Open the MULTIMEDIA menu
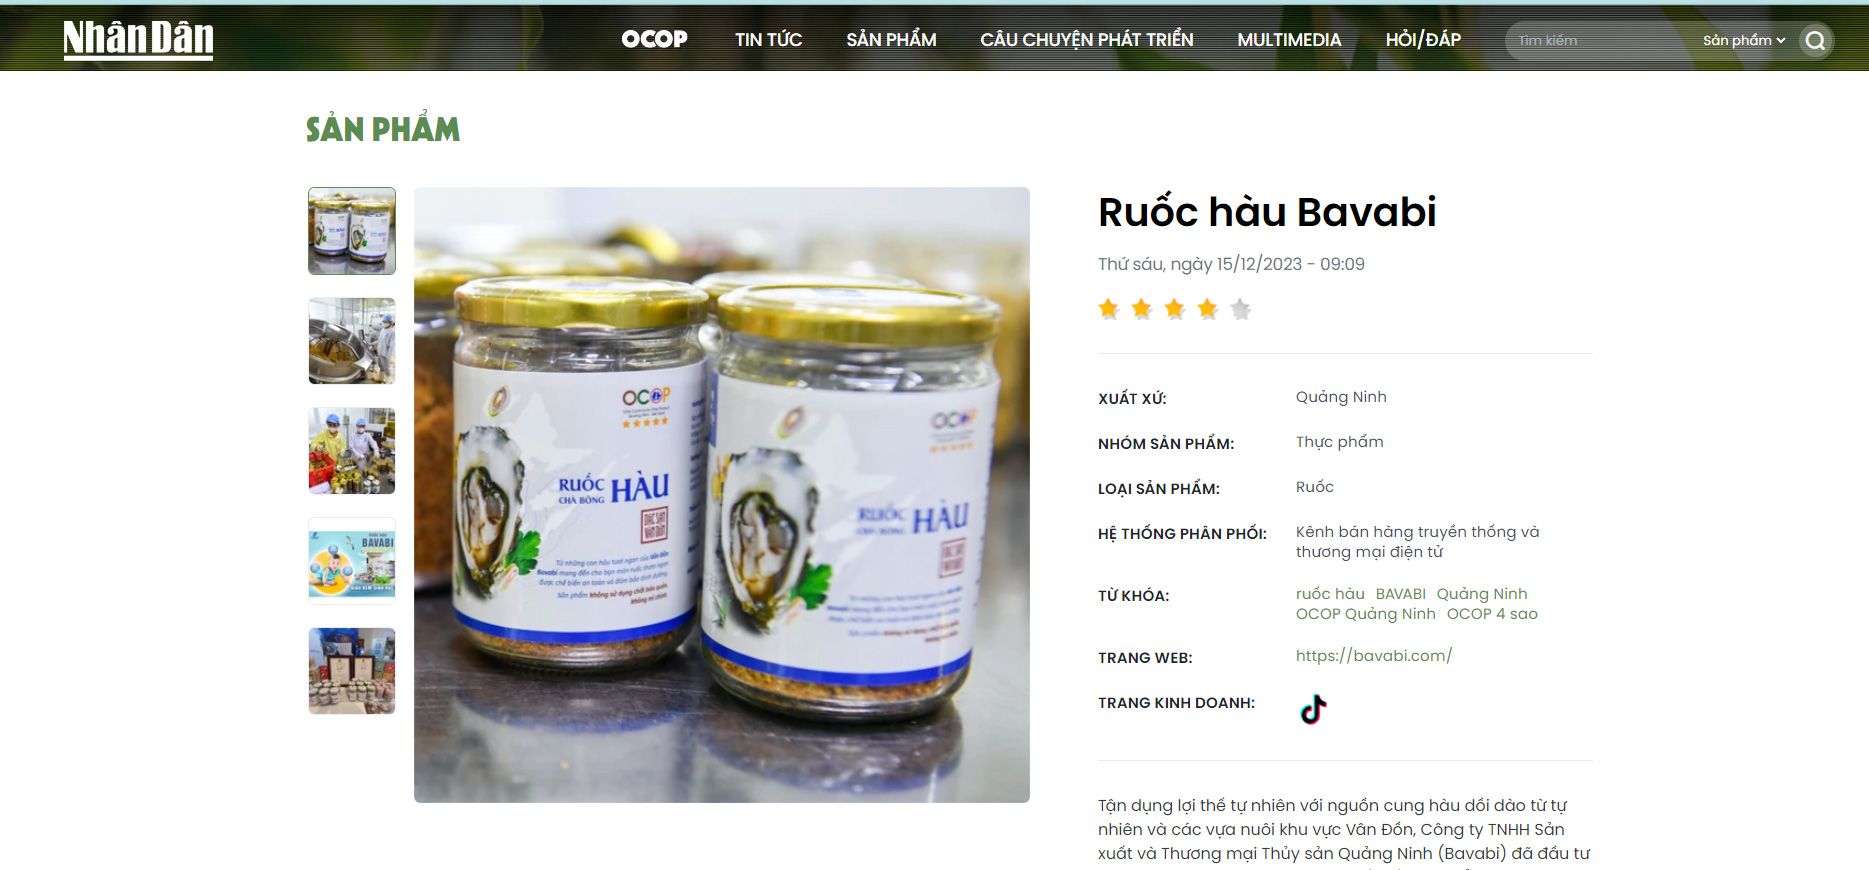1869x870 pixels. point(1289,40)
